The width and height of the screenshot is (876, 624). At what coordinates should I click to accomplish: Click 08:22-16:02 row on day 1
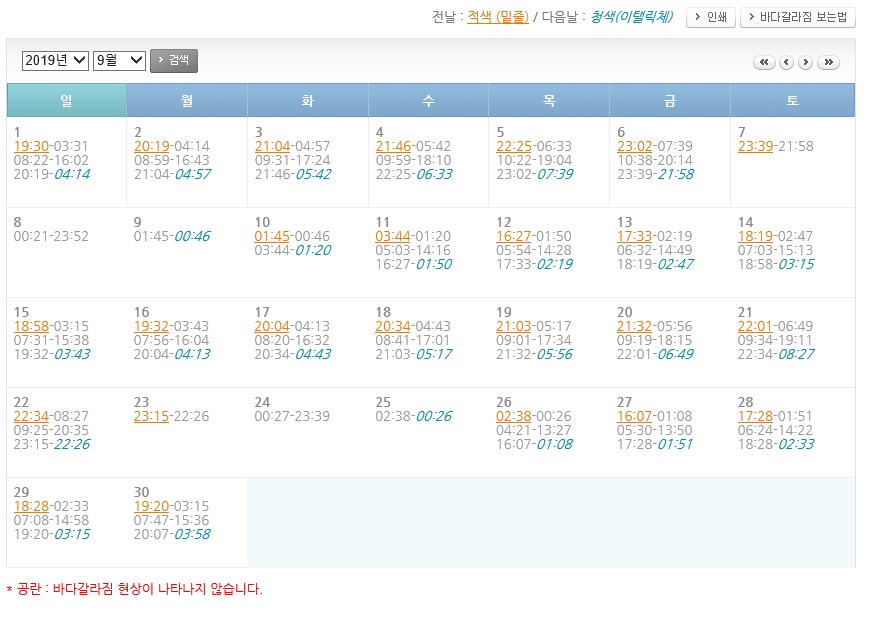pos(51,160)
